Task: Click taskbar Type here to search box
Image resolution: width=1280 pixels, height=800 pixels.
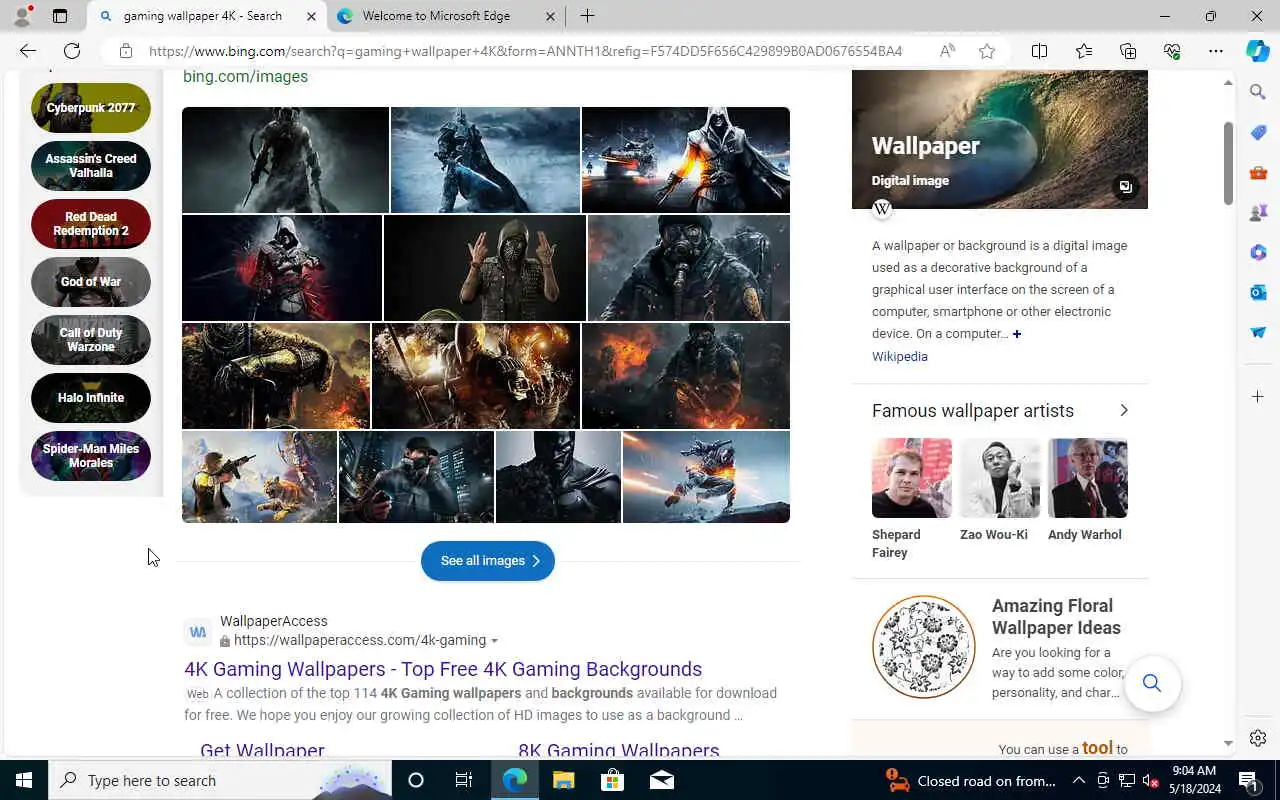Action: pos(220,780)
